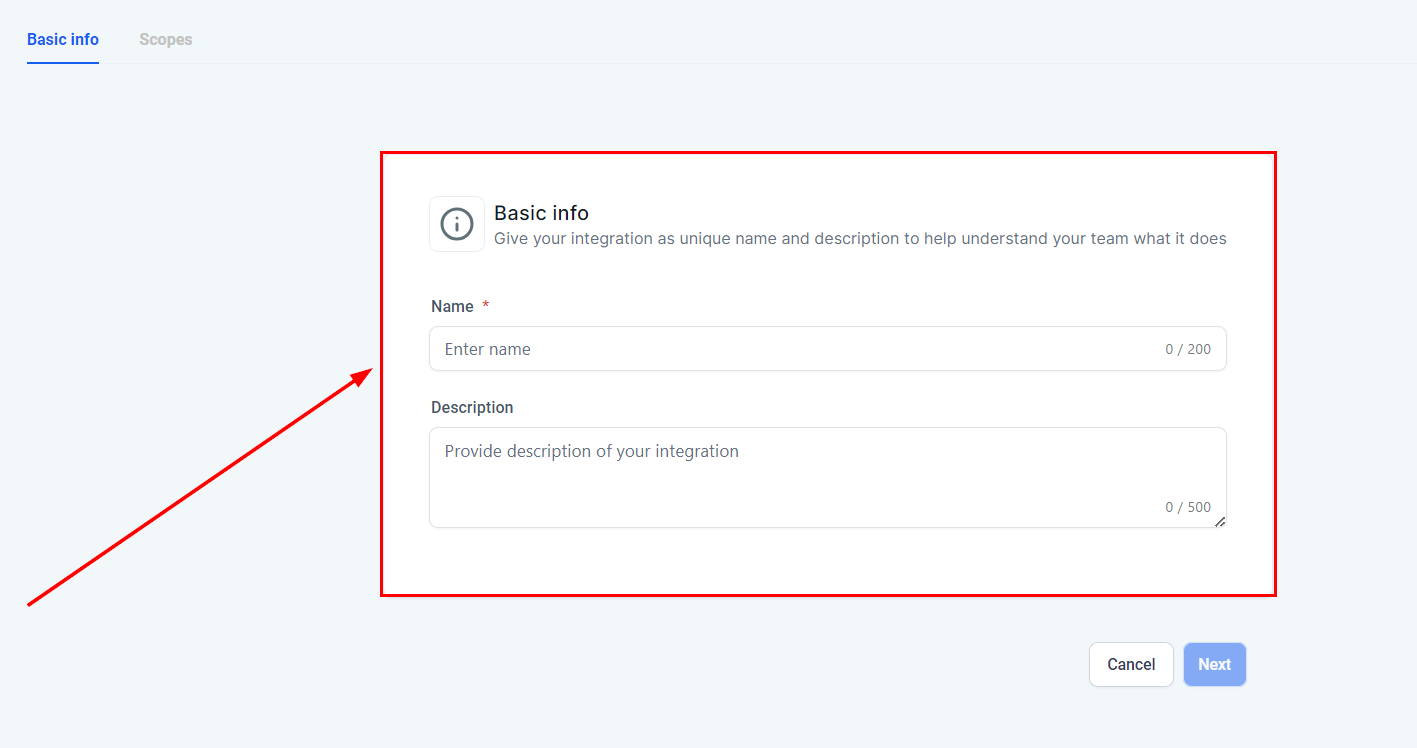Click the textarea resize handle
This screenshot has height=748, width=1417.
1220,521
